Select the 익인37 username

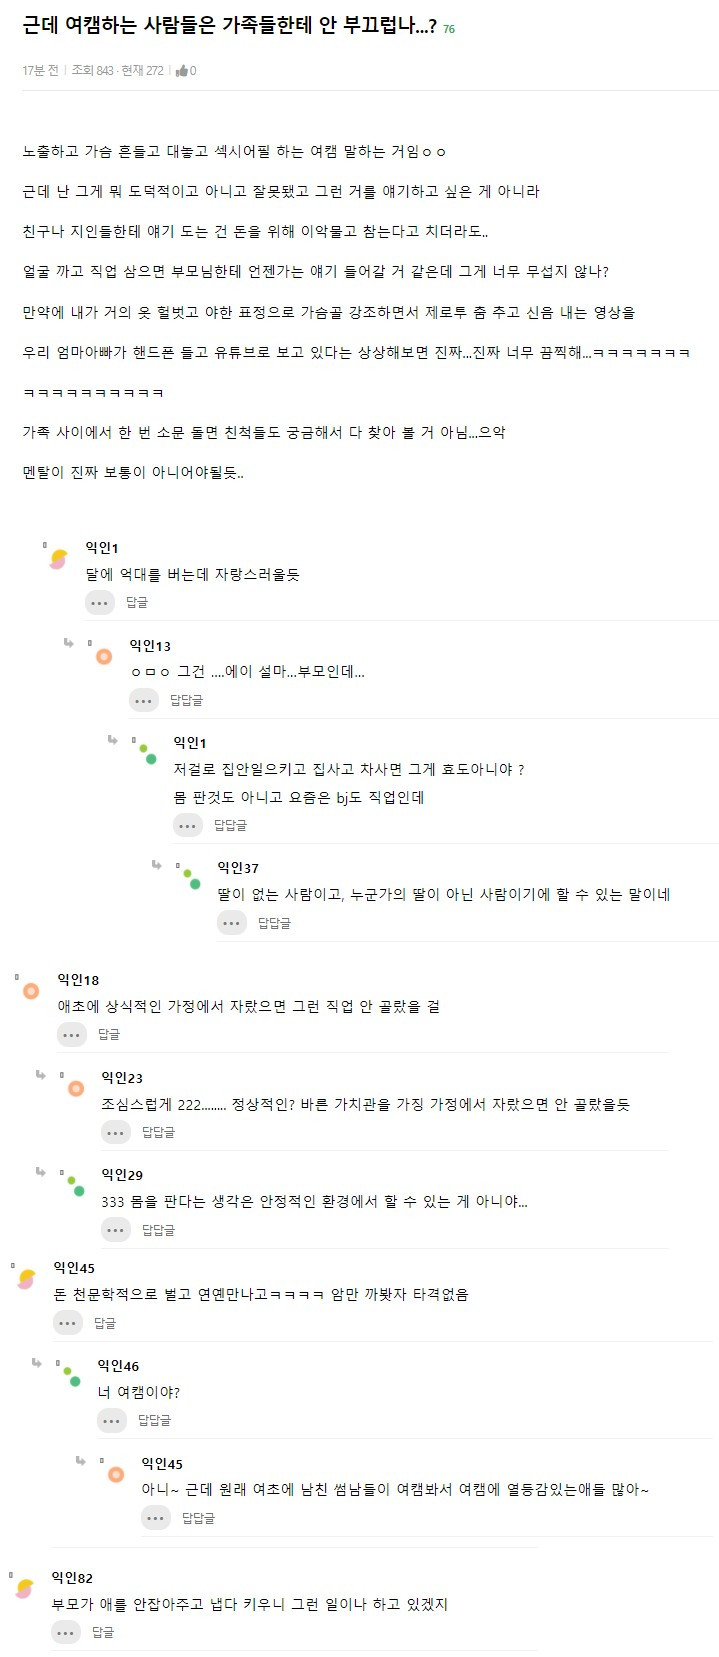coord(238,868)
